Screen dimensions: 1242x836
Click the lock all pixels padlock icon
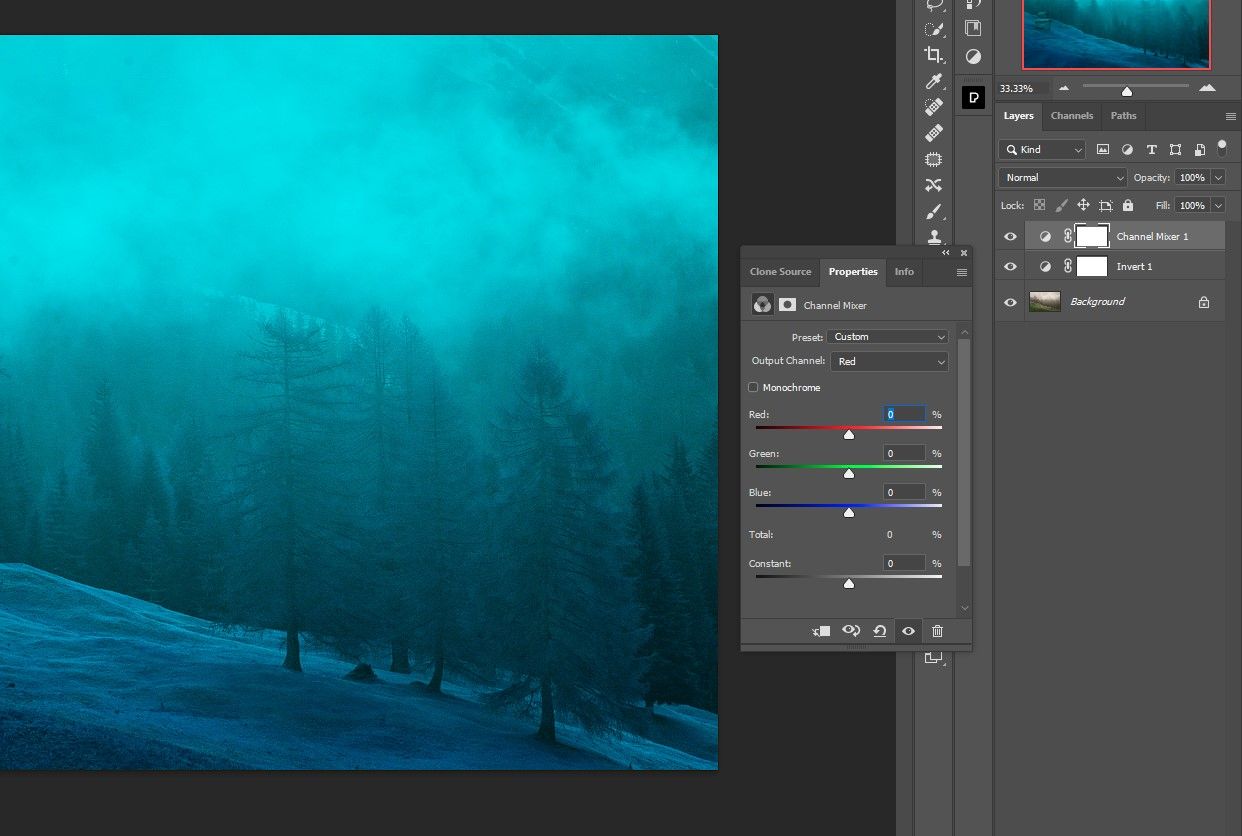[x=1128, y=205]
